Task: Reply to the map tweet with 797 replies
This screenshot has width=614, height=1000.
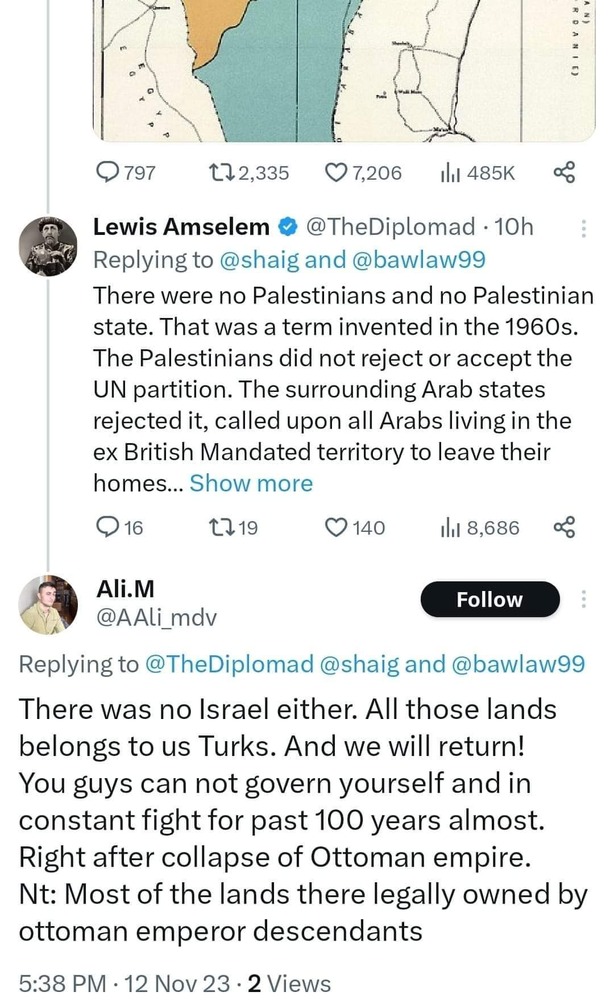Action: tap(107, 173)
